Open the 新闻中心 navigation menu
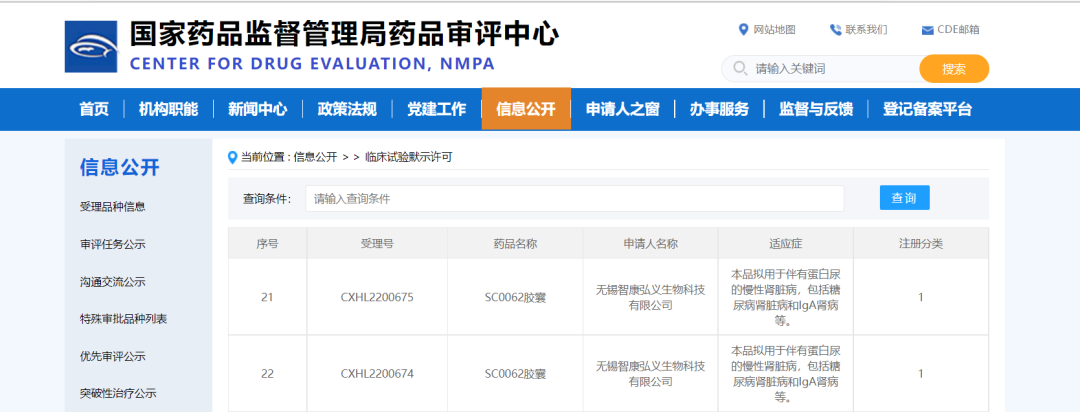The image size is (1080, 412). click(x=257, y=109)
